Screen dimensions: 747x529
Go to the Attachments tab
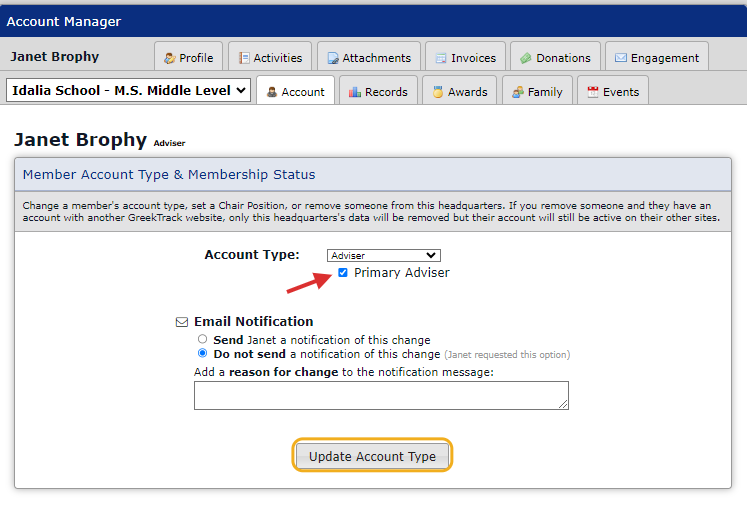pos(369,58)
